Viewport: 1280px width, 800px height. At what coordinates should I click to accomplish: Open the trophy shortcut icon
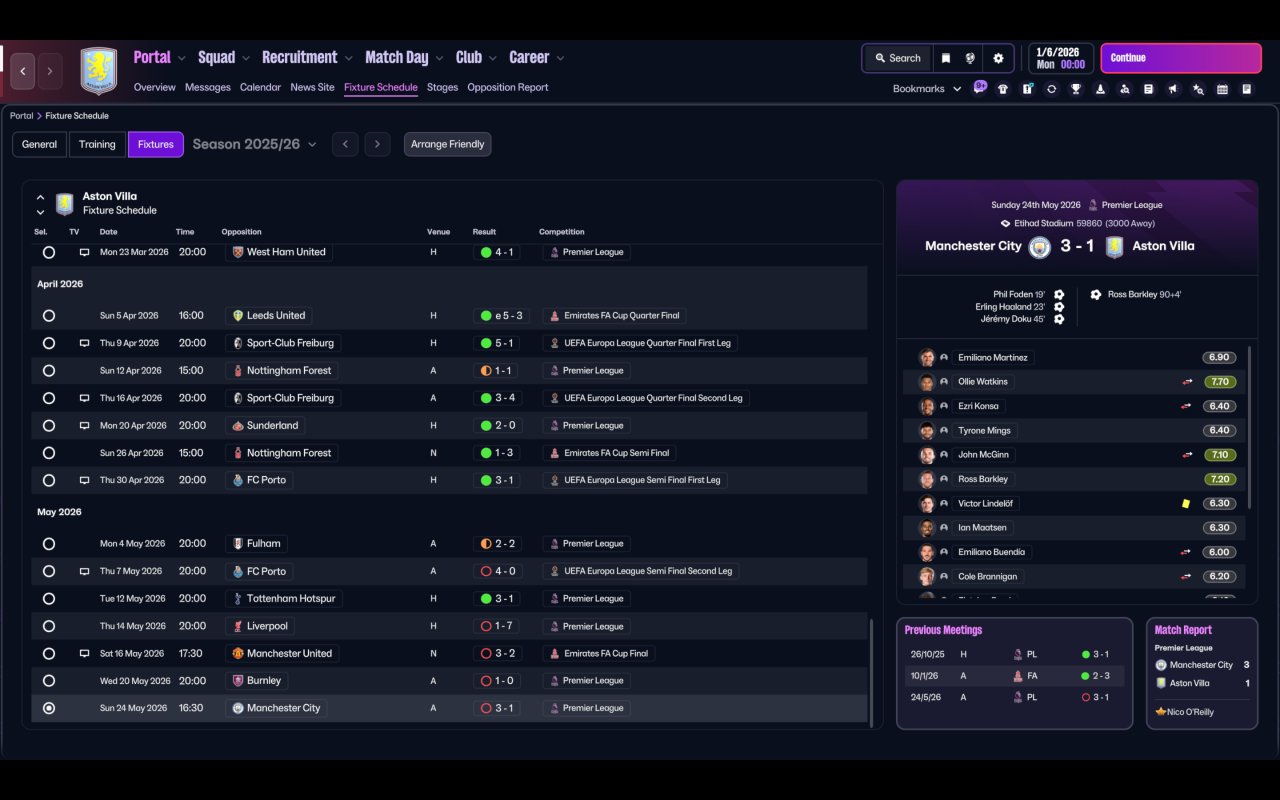point(1076,89)
